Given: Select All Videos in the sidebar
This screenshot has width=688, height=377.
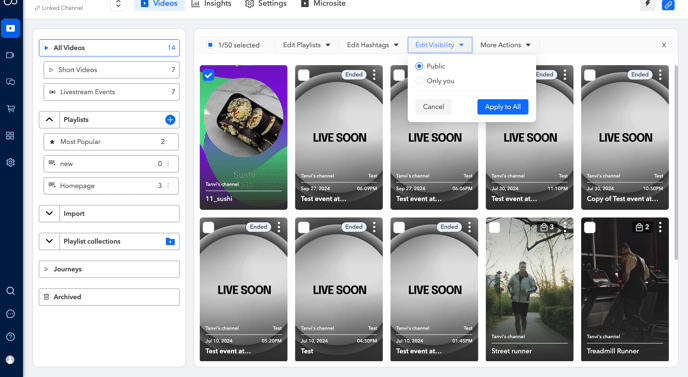Looking at the screenshot, I should click(x=109, y=48).
